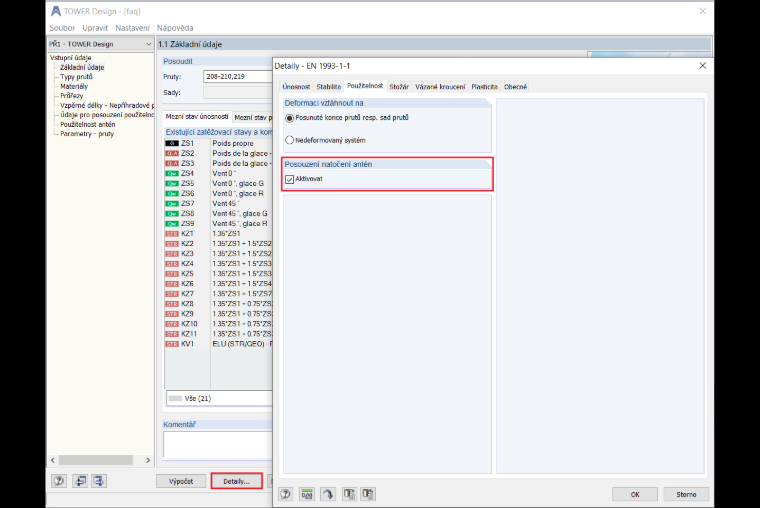Select Nedeformovaný systém radio option
Screen dimensions: 760x508
click(289, 140)
